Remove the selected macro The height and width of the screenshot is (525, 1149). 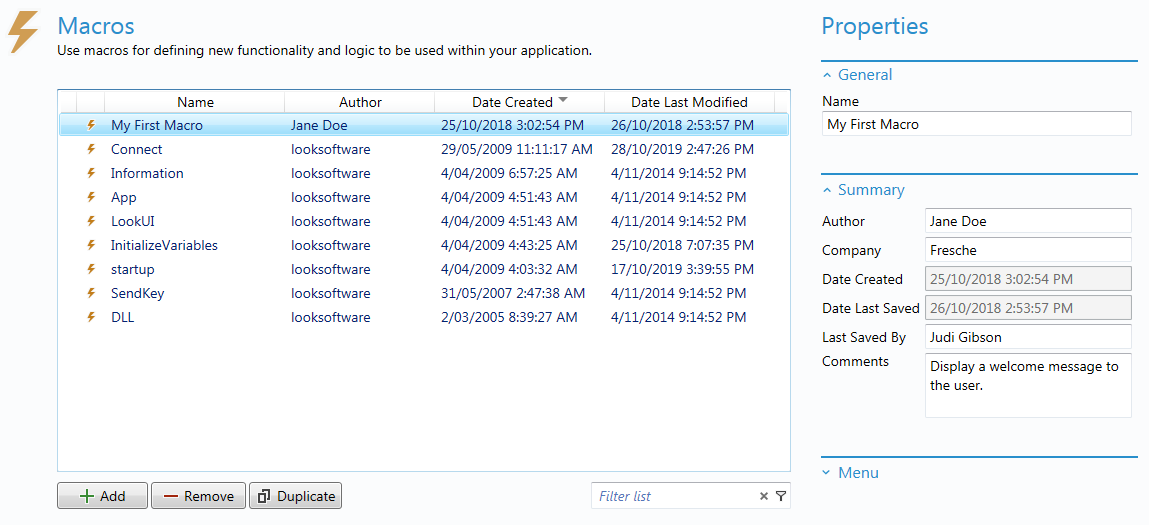point(198,496)
